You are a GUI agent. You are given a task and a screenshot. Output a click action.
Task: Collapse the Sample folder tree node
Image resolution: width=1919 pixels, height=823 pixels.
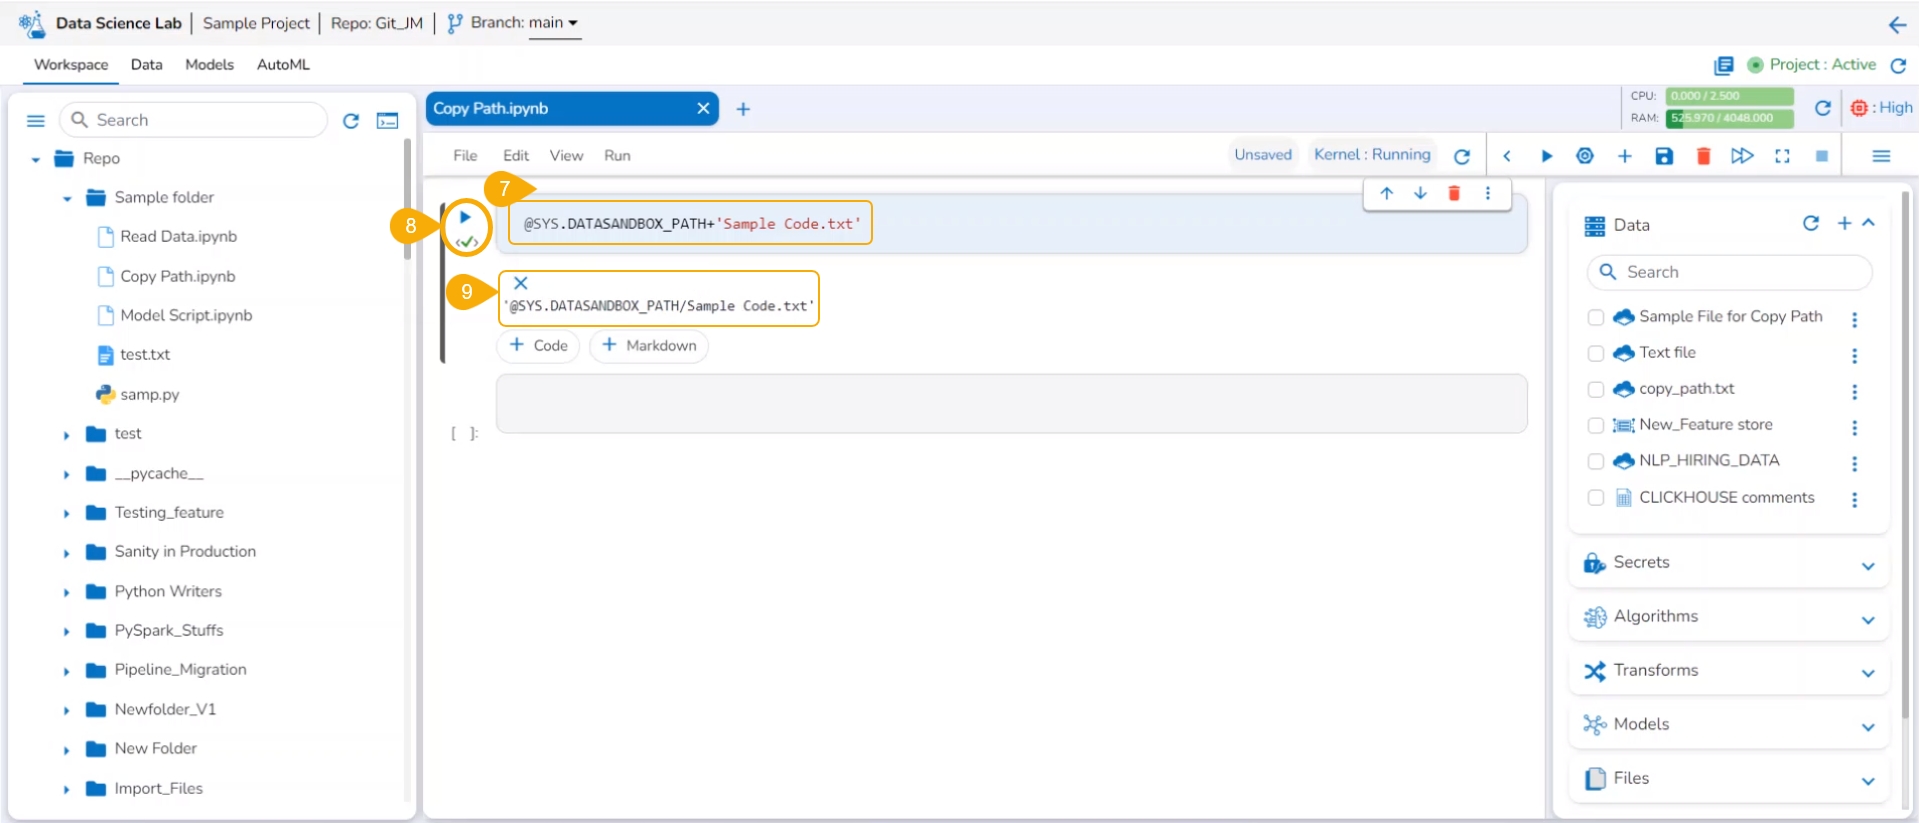pos(67,199)
